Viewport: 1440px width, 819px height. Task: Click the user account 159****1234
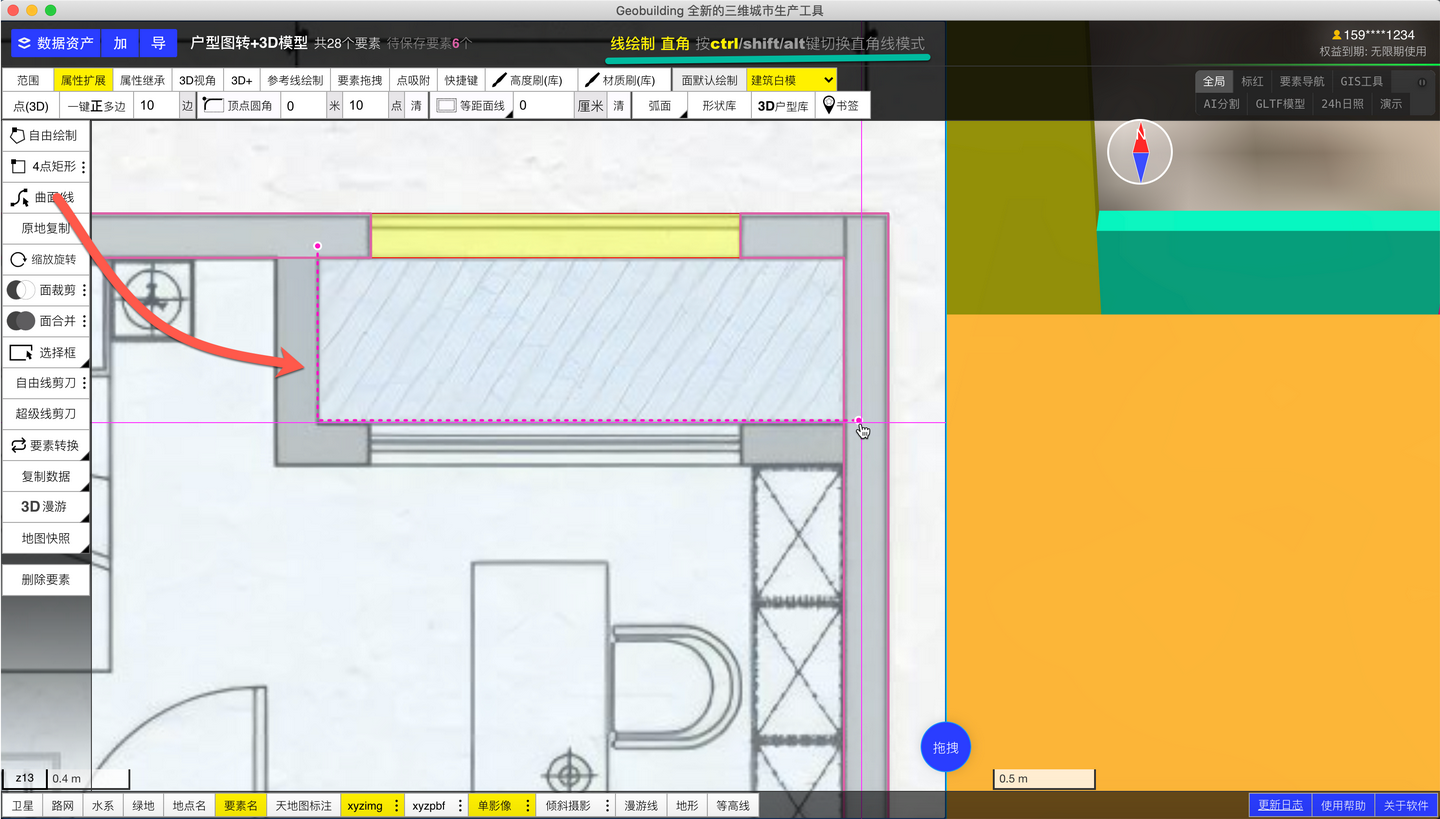coord(1372,35)
